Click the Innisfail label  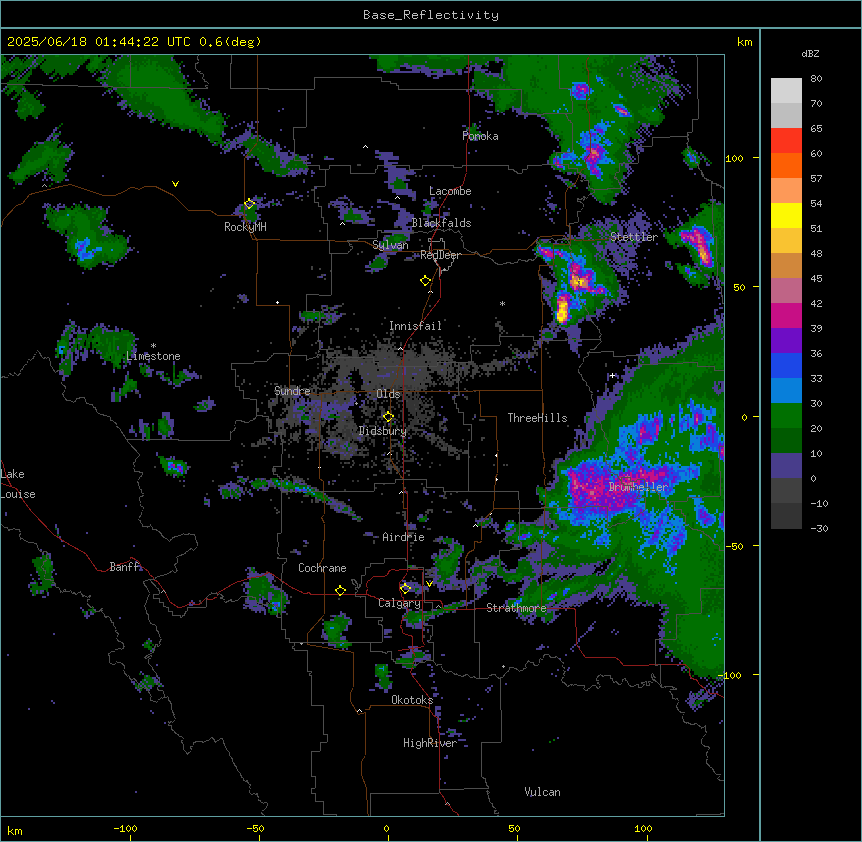[x=415, y=326]
